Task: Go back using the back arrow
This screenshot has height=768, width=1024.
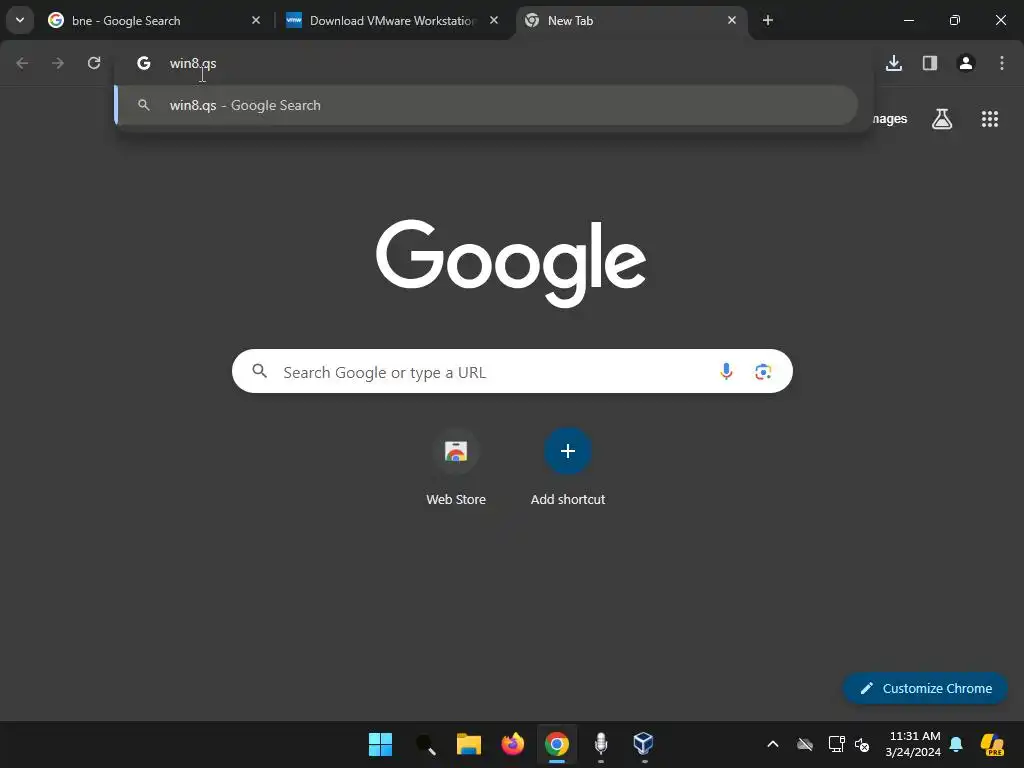Action: 22,63
